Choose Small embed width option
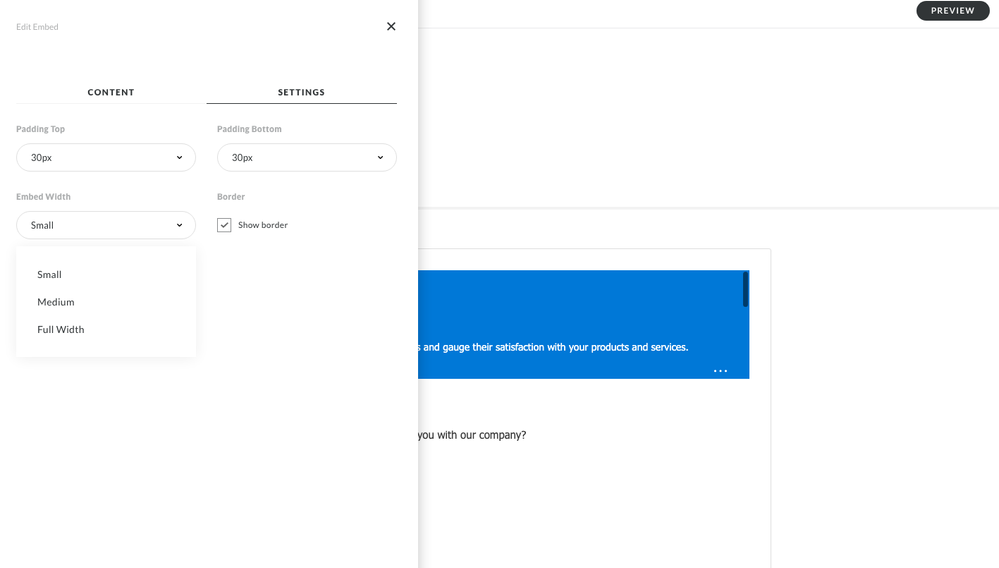999x568 pixels. (49, 274)
